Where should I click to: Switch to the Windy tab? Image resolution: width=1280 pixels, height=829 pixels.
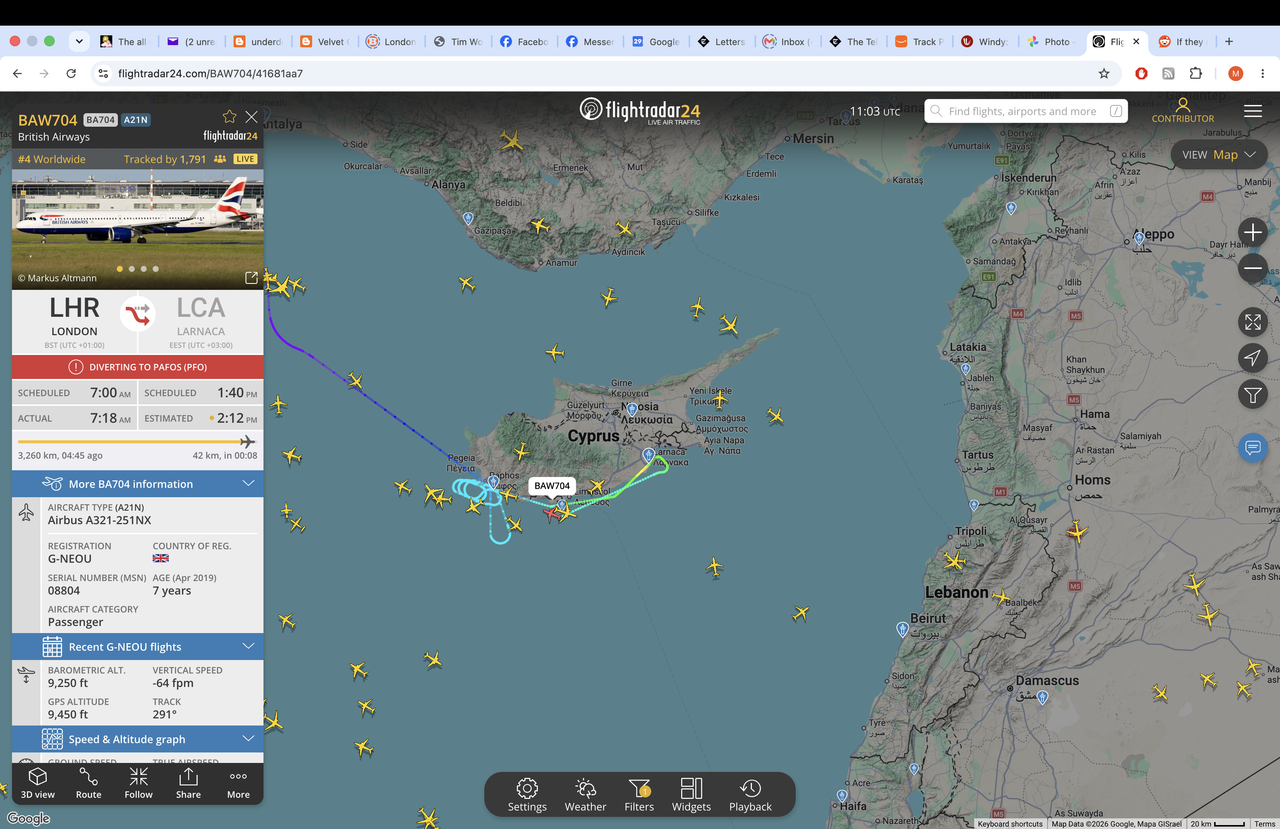click(986, 42)
